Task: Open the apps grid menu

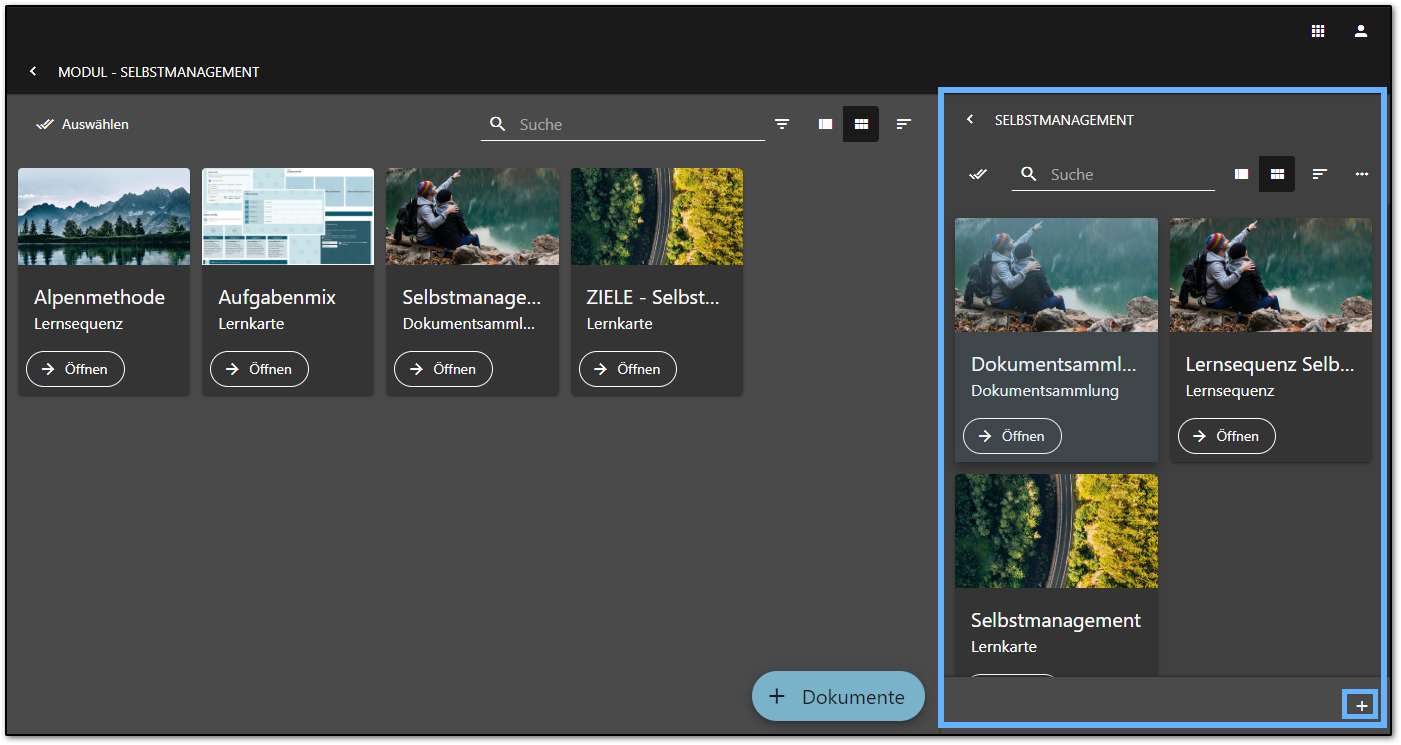Action: (x=1318, y=31)
